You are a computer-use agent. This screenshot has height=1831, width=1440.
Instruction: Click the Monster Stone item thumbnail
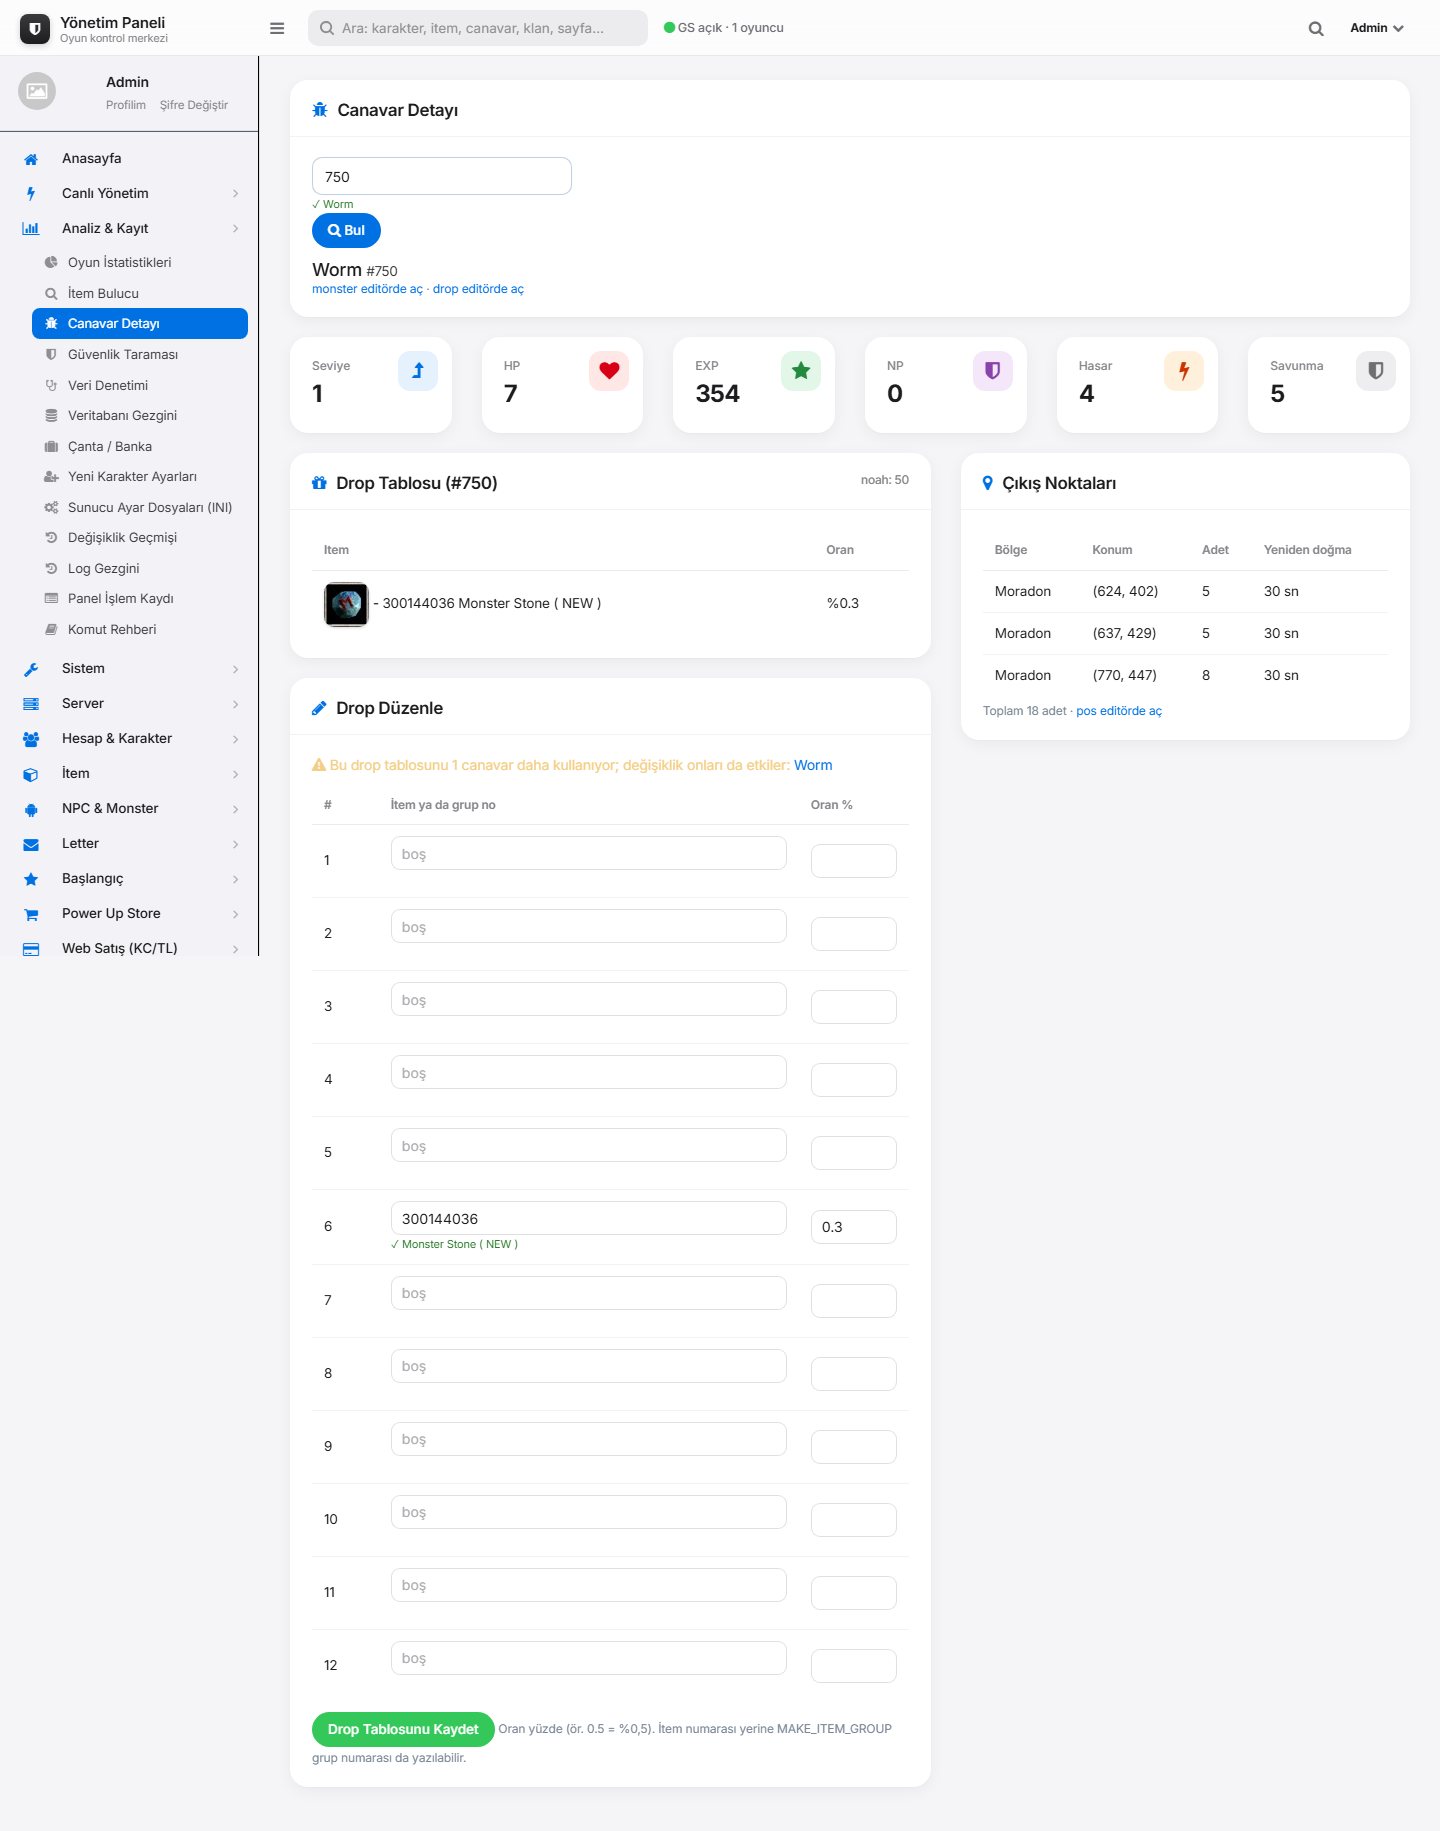pyautogui.click(x=346, y=604)
